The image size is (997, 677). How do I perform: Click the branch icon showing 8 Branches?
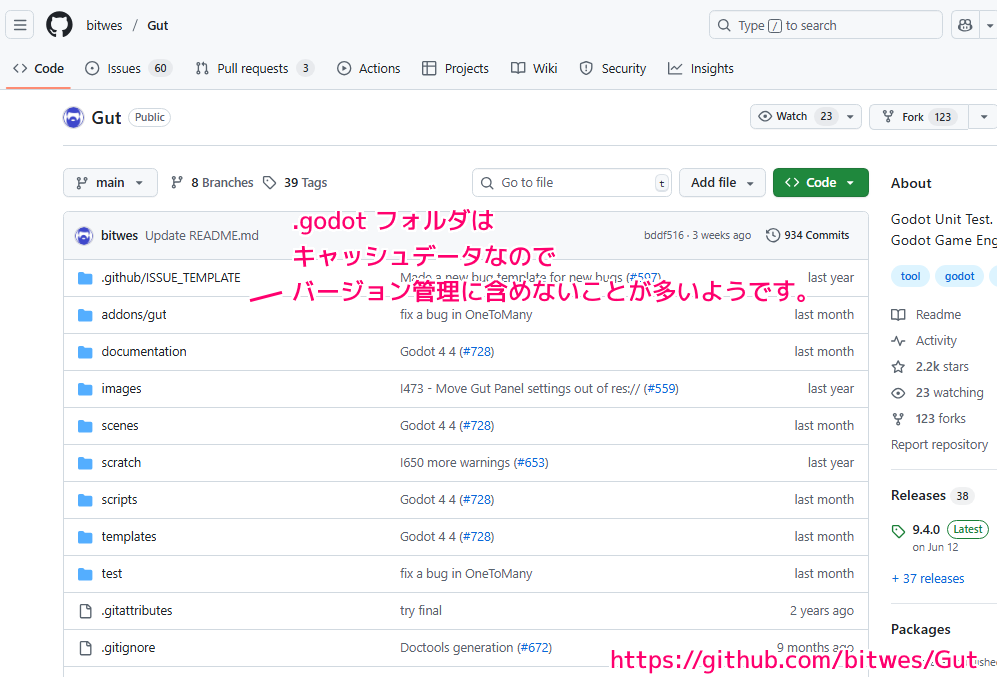177,182
